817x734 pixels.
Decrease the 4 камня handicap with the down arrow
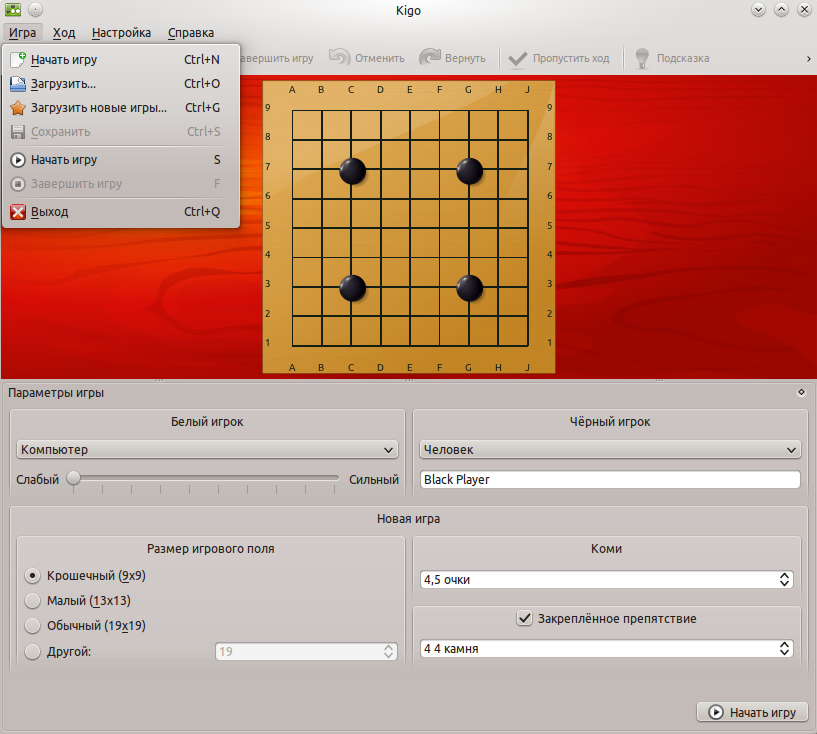click(784, 653)
